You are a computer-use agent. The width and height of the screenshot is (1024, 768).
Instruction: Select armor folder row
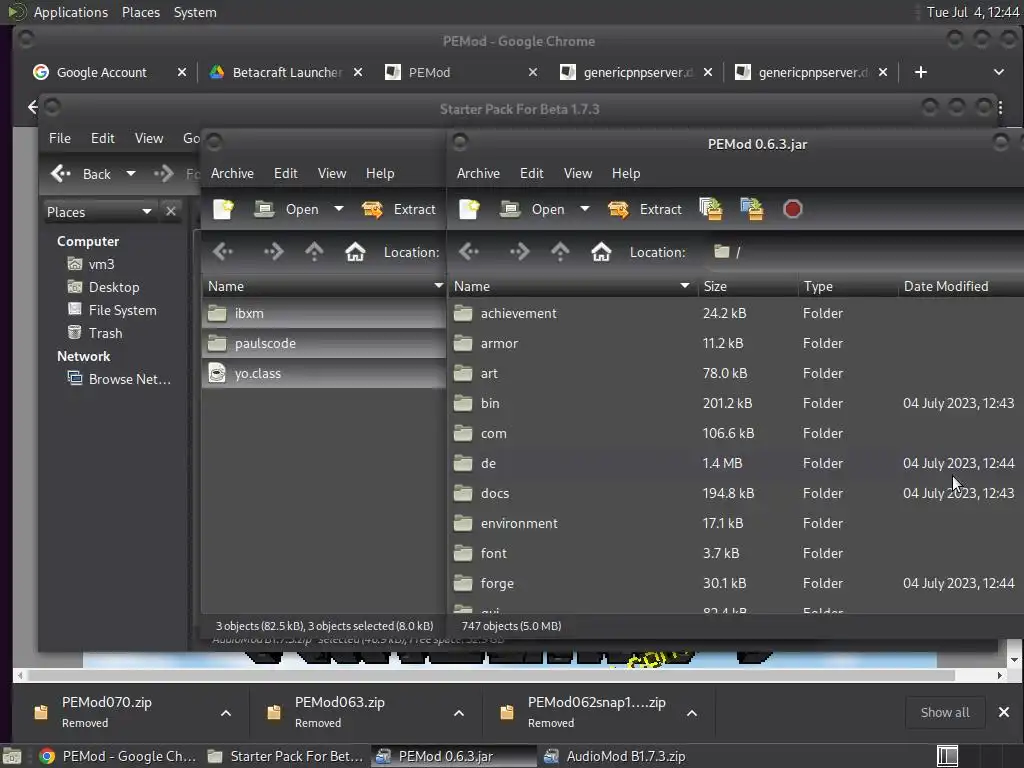(736, 344)
